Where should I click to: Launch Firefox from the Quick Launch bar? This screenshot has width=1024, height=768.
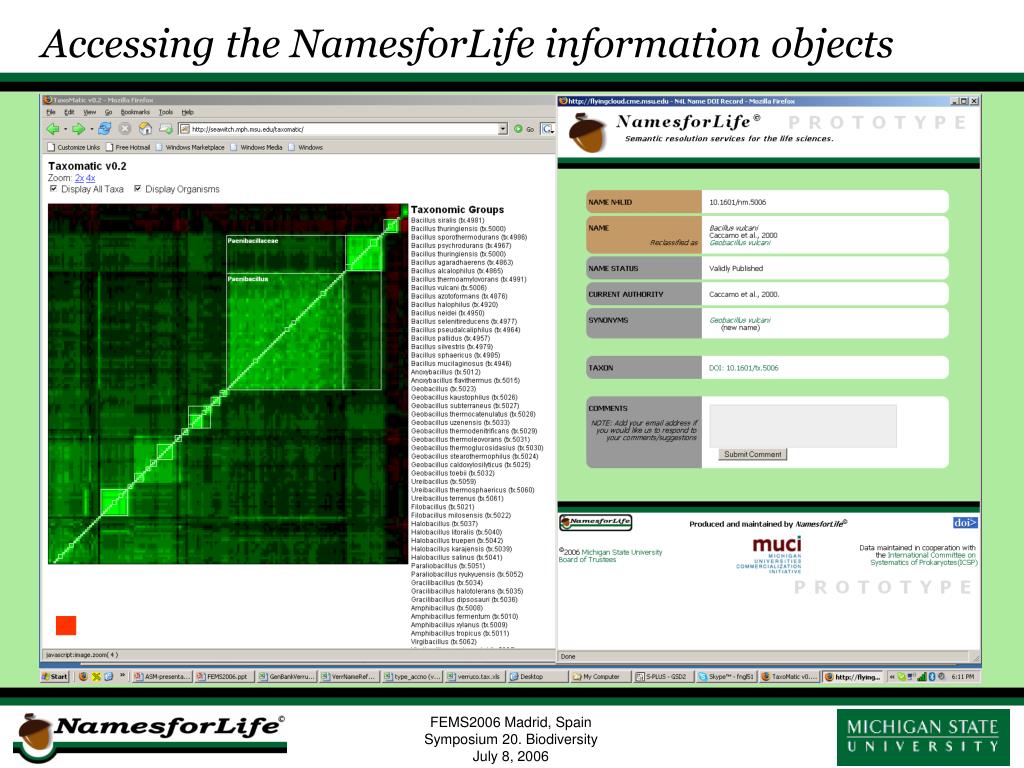pos(83,677)
